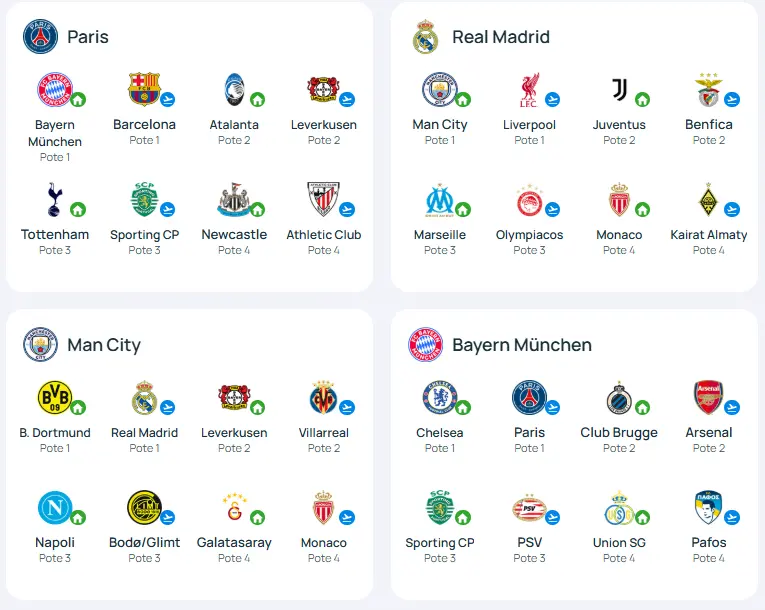Image resolution: width=765 pixels, height=610 pixels.
Task: Click the Arsenal crest under Bayern München
Action: coord(708,397)
